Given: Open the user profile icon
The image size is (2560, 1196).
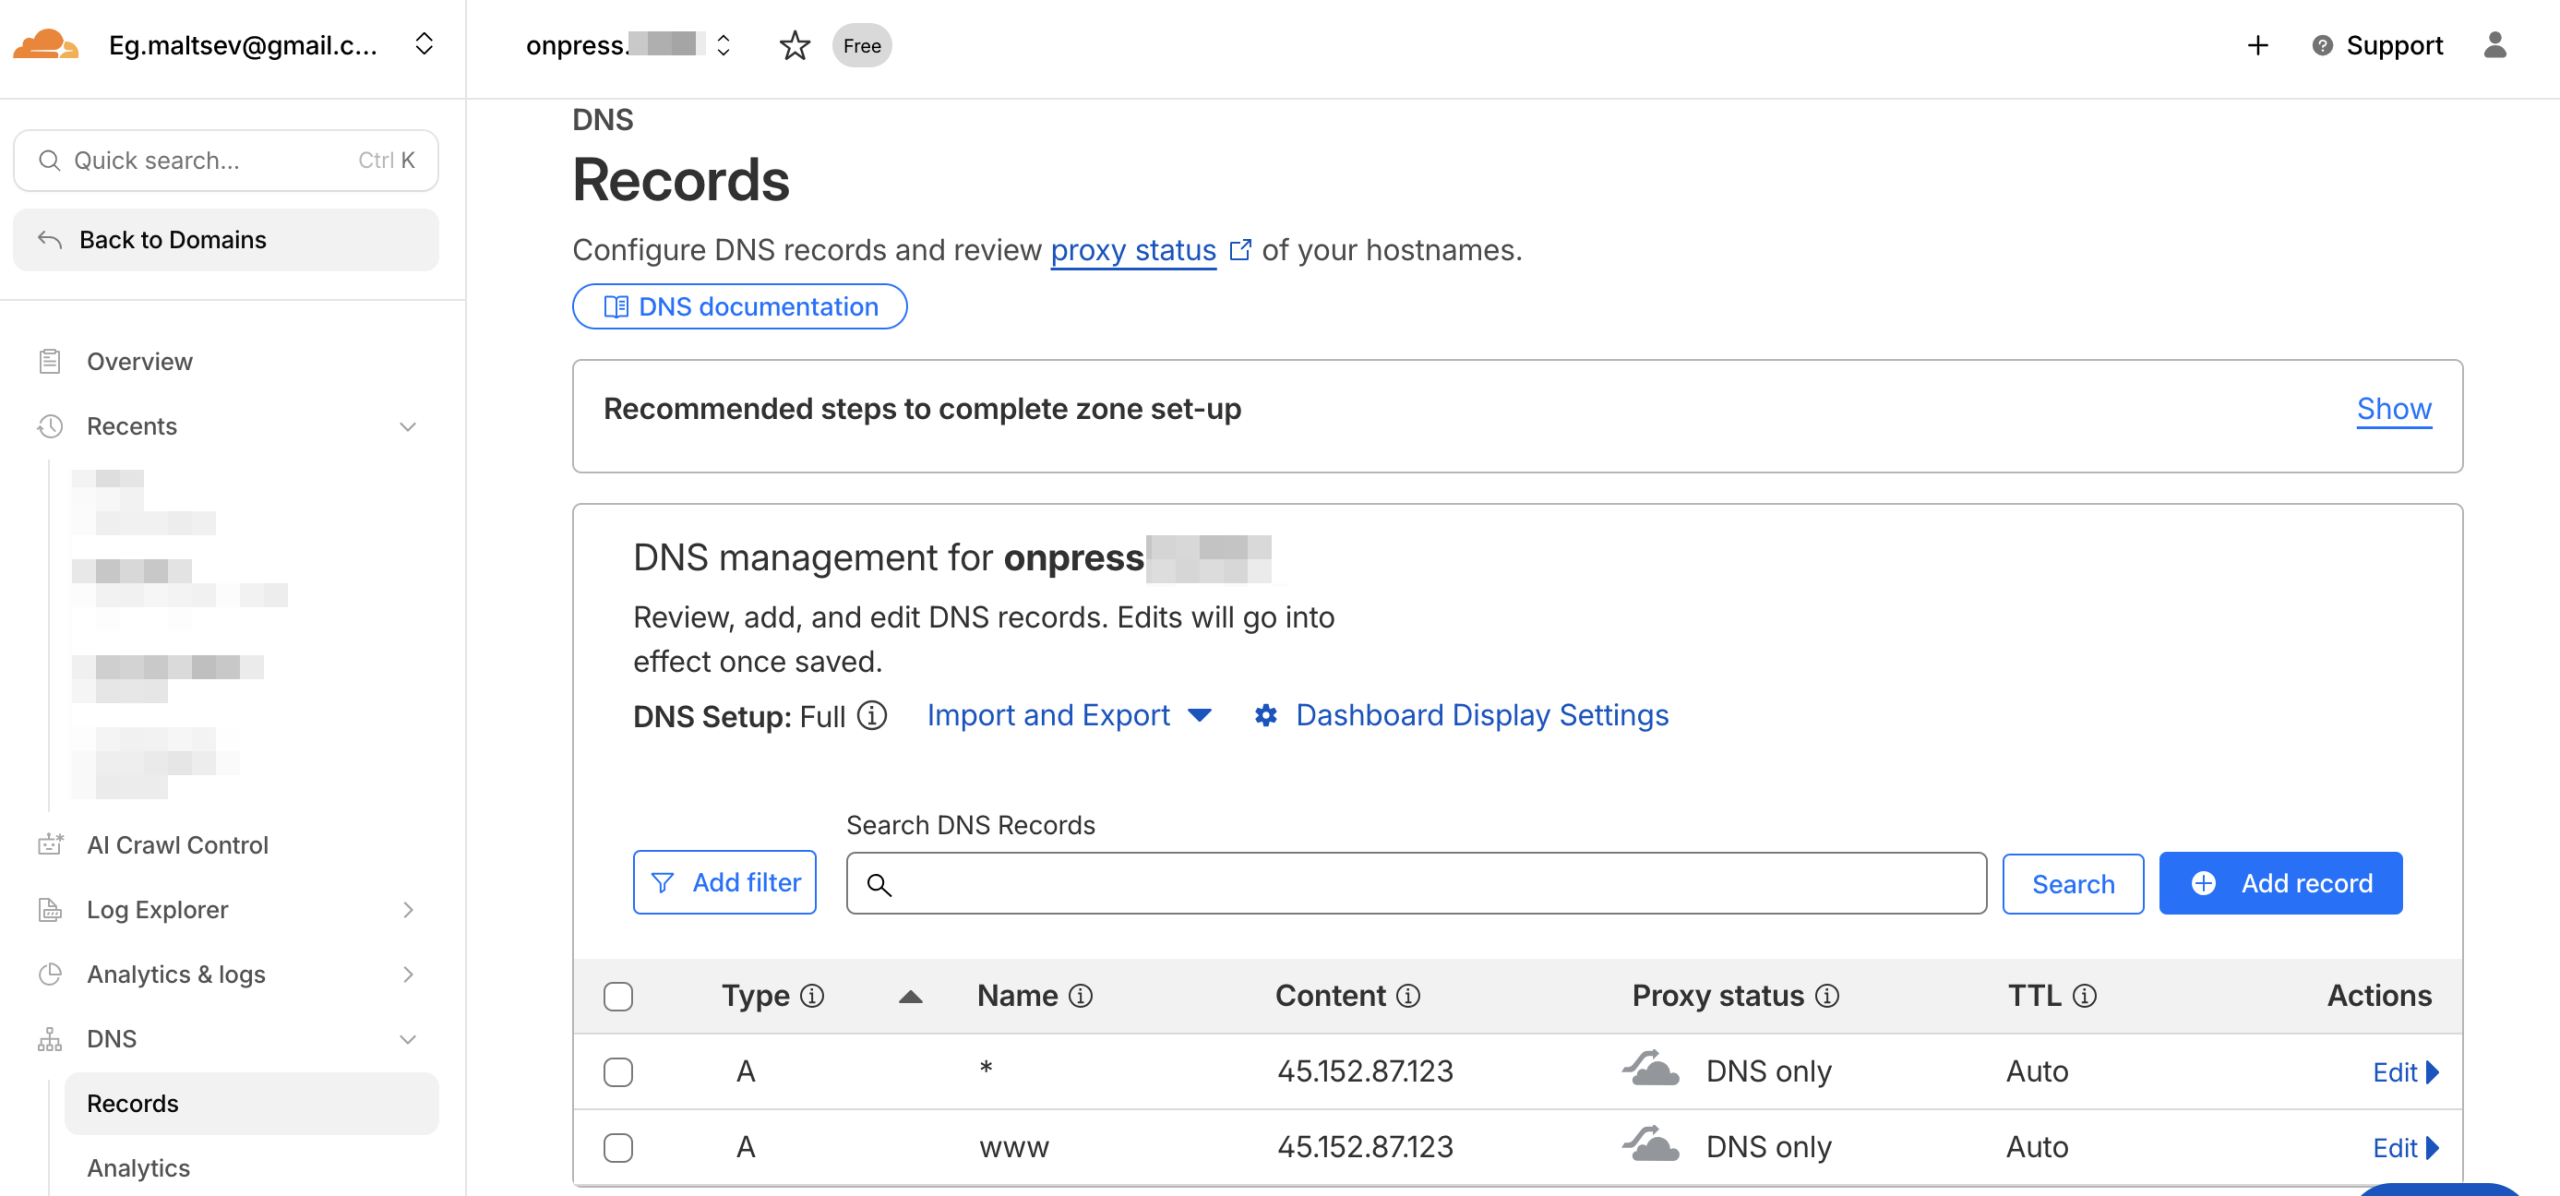Looking at the screenshot, I should click(x=2495, y=45).
